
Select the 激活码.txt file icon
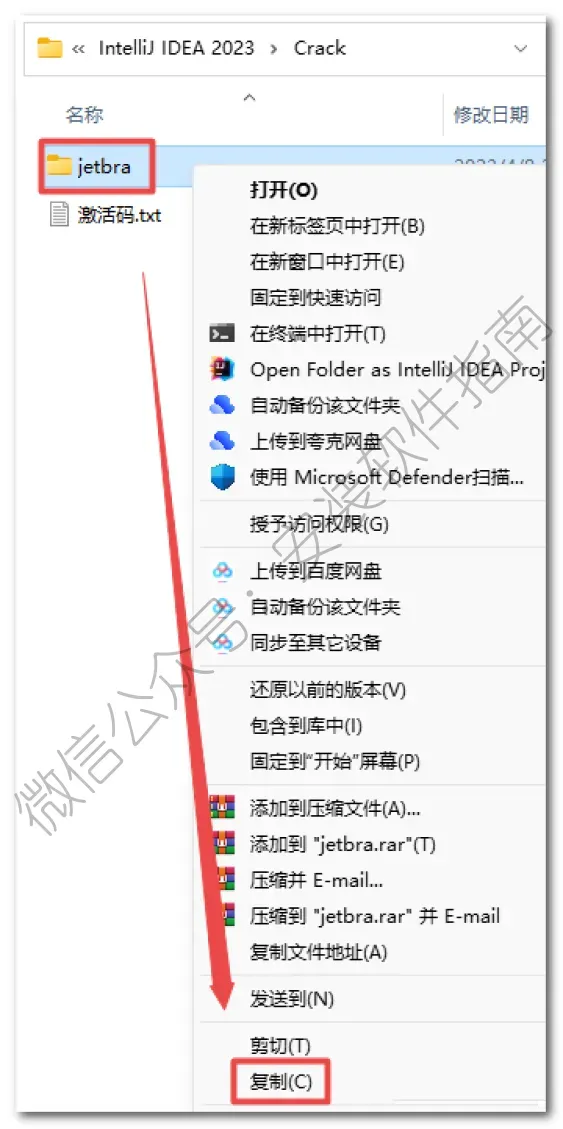click(x=60, y=215)
